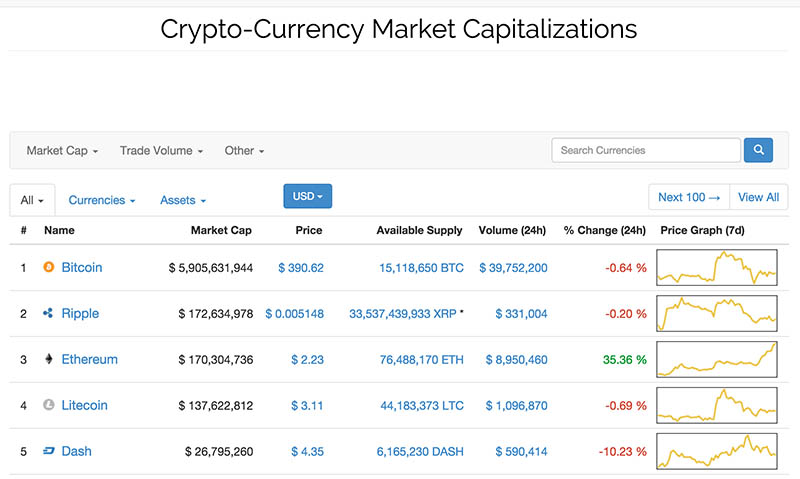Open Bitcoin 7d price graph thumbnail
This screenshot has height=479, width=800.
tap(717, 267)
